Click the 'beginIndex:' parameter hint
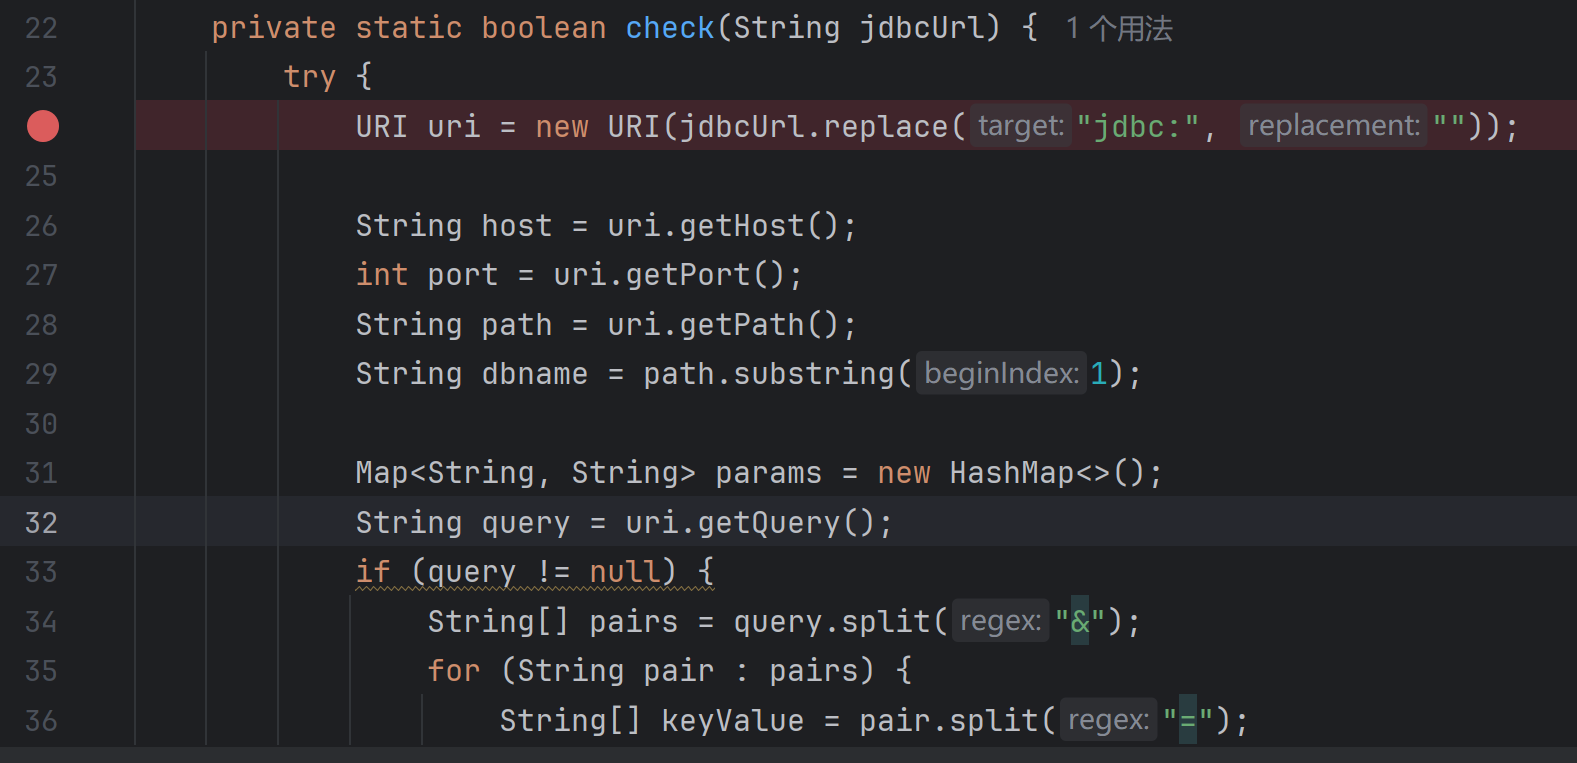The height and width of the screenshot is (763, 1577). [x=1000, y=374]
